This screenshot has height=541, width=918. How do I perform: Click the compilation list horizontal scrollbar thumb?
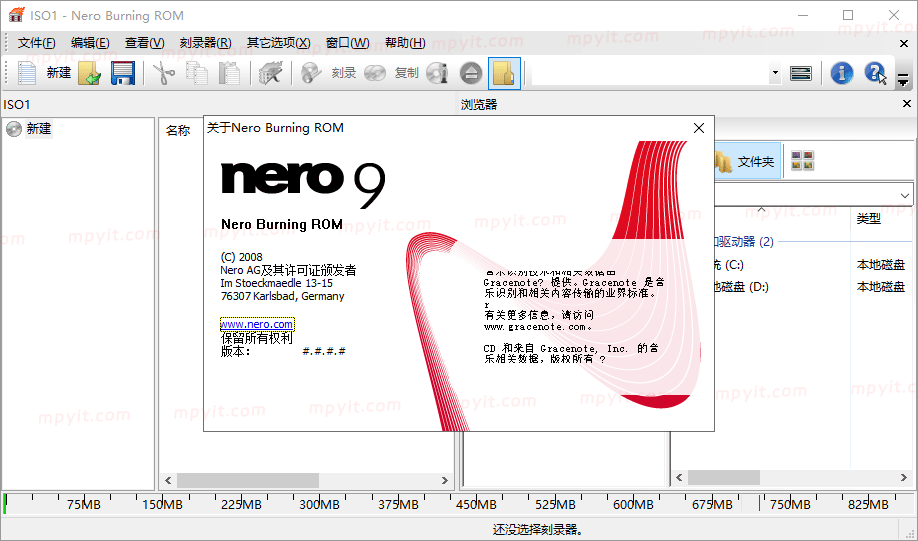248,480
